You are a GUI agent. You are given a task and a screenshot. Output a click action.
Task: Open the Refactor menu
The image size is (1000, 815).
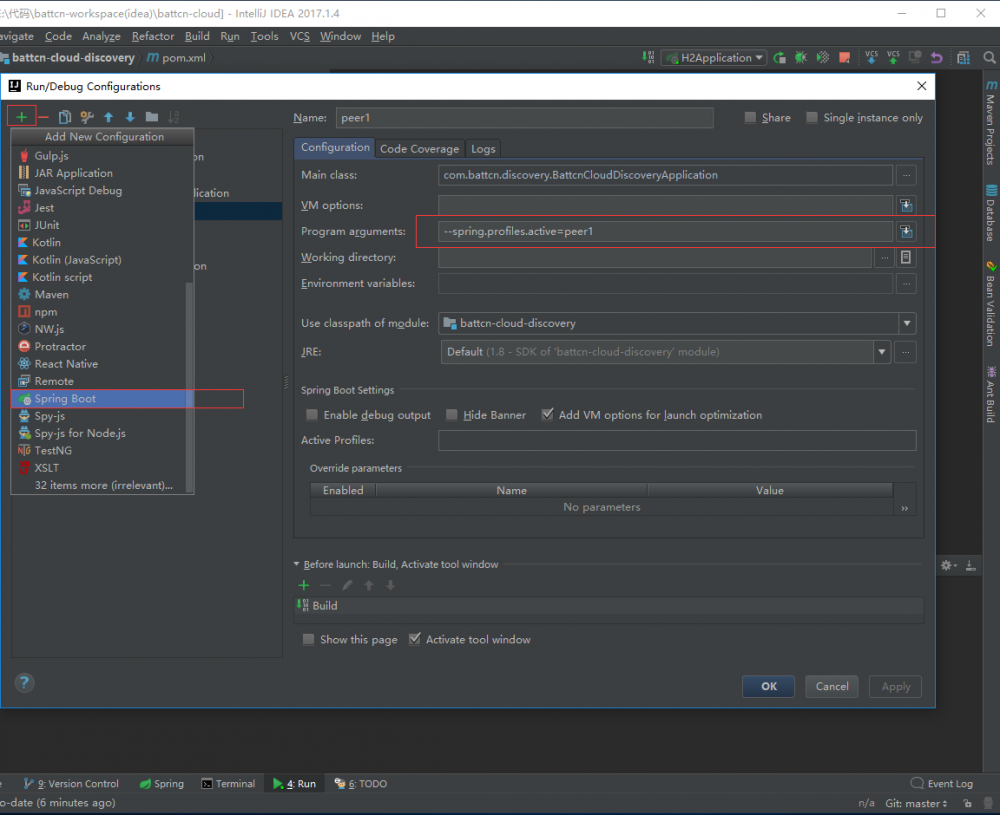(x=152, y=36)
